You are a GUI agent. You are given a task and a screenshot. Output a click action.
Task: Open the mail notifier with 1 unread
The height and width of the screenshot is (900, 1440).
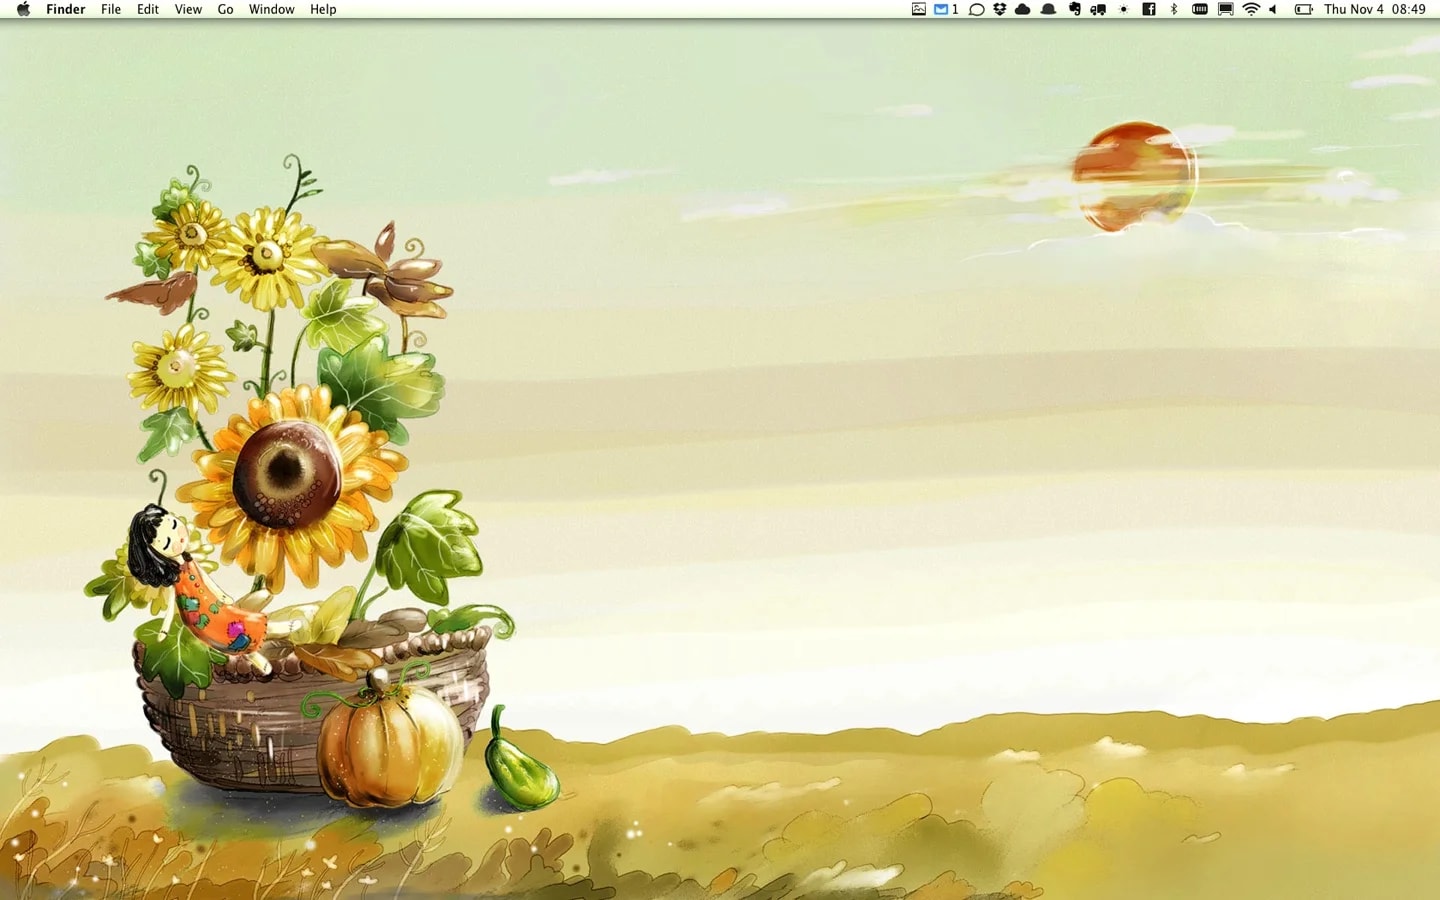pos(946,9)
